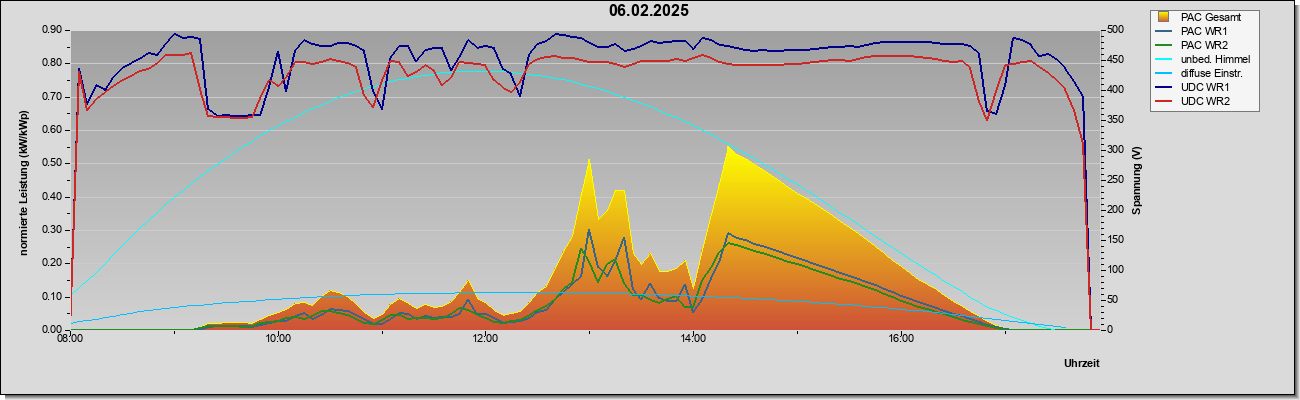Screen dimensions: 1300x400
Task: Click the 16:00 time axis label
Action: 901,338
